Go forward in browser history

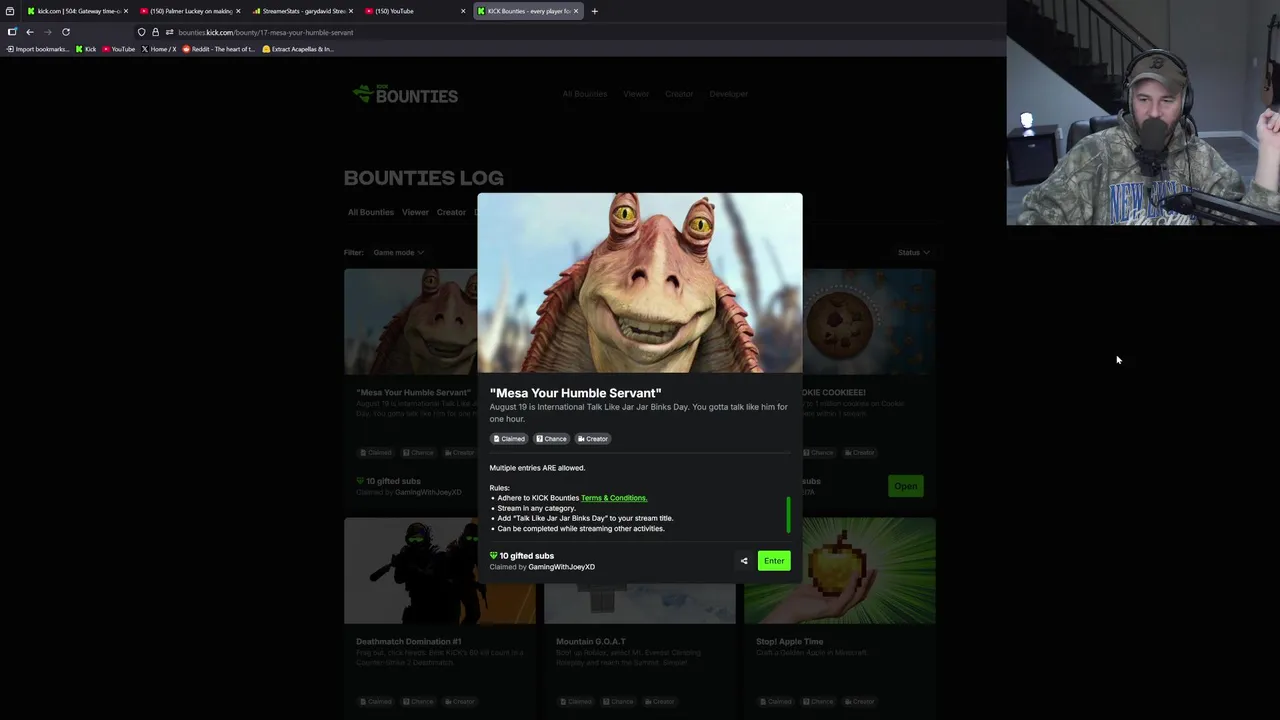tap(47, 32)
